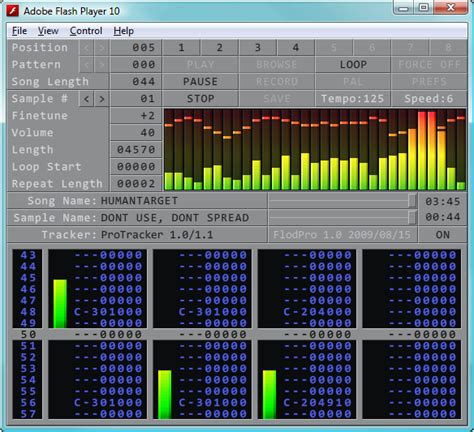Click the Speed:6 field

point(429,99)
